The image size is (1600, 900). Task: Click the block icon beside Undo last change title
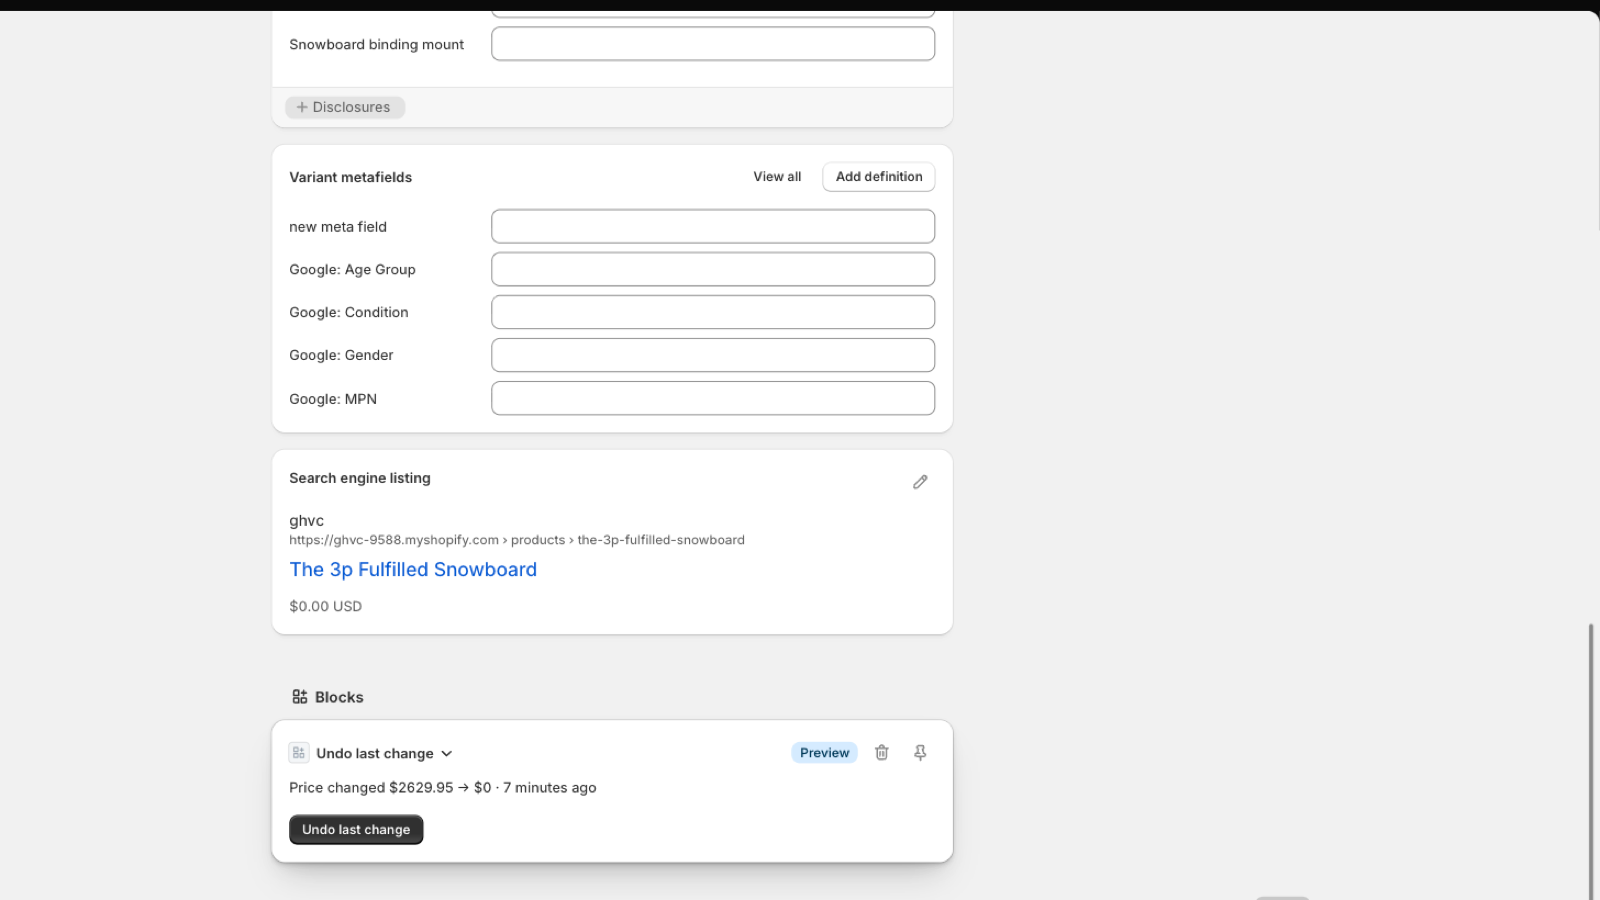click(299, 753)
